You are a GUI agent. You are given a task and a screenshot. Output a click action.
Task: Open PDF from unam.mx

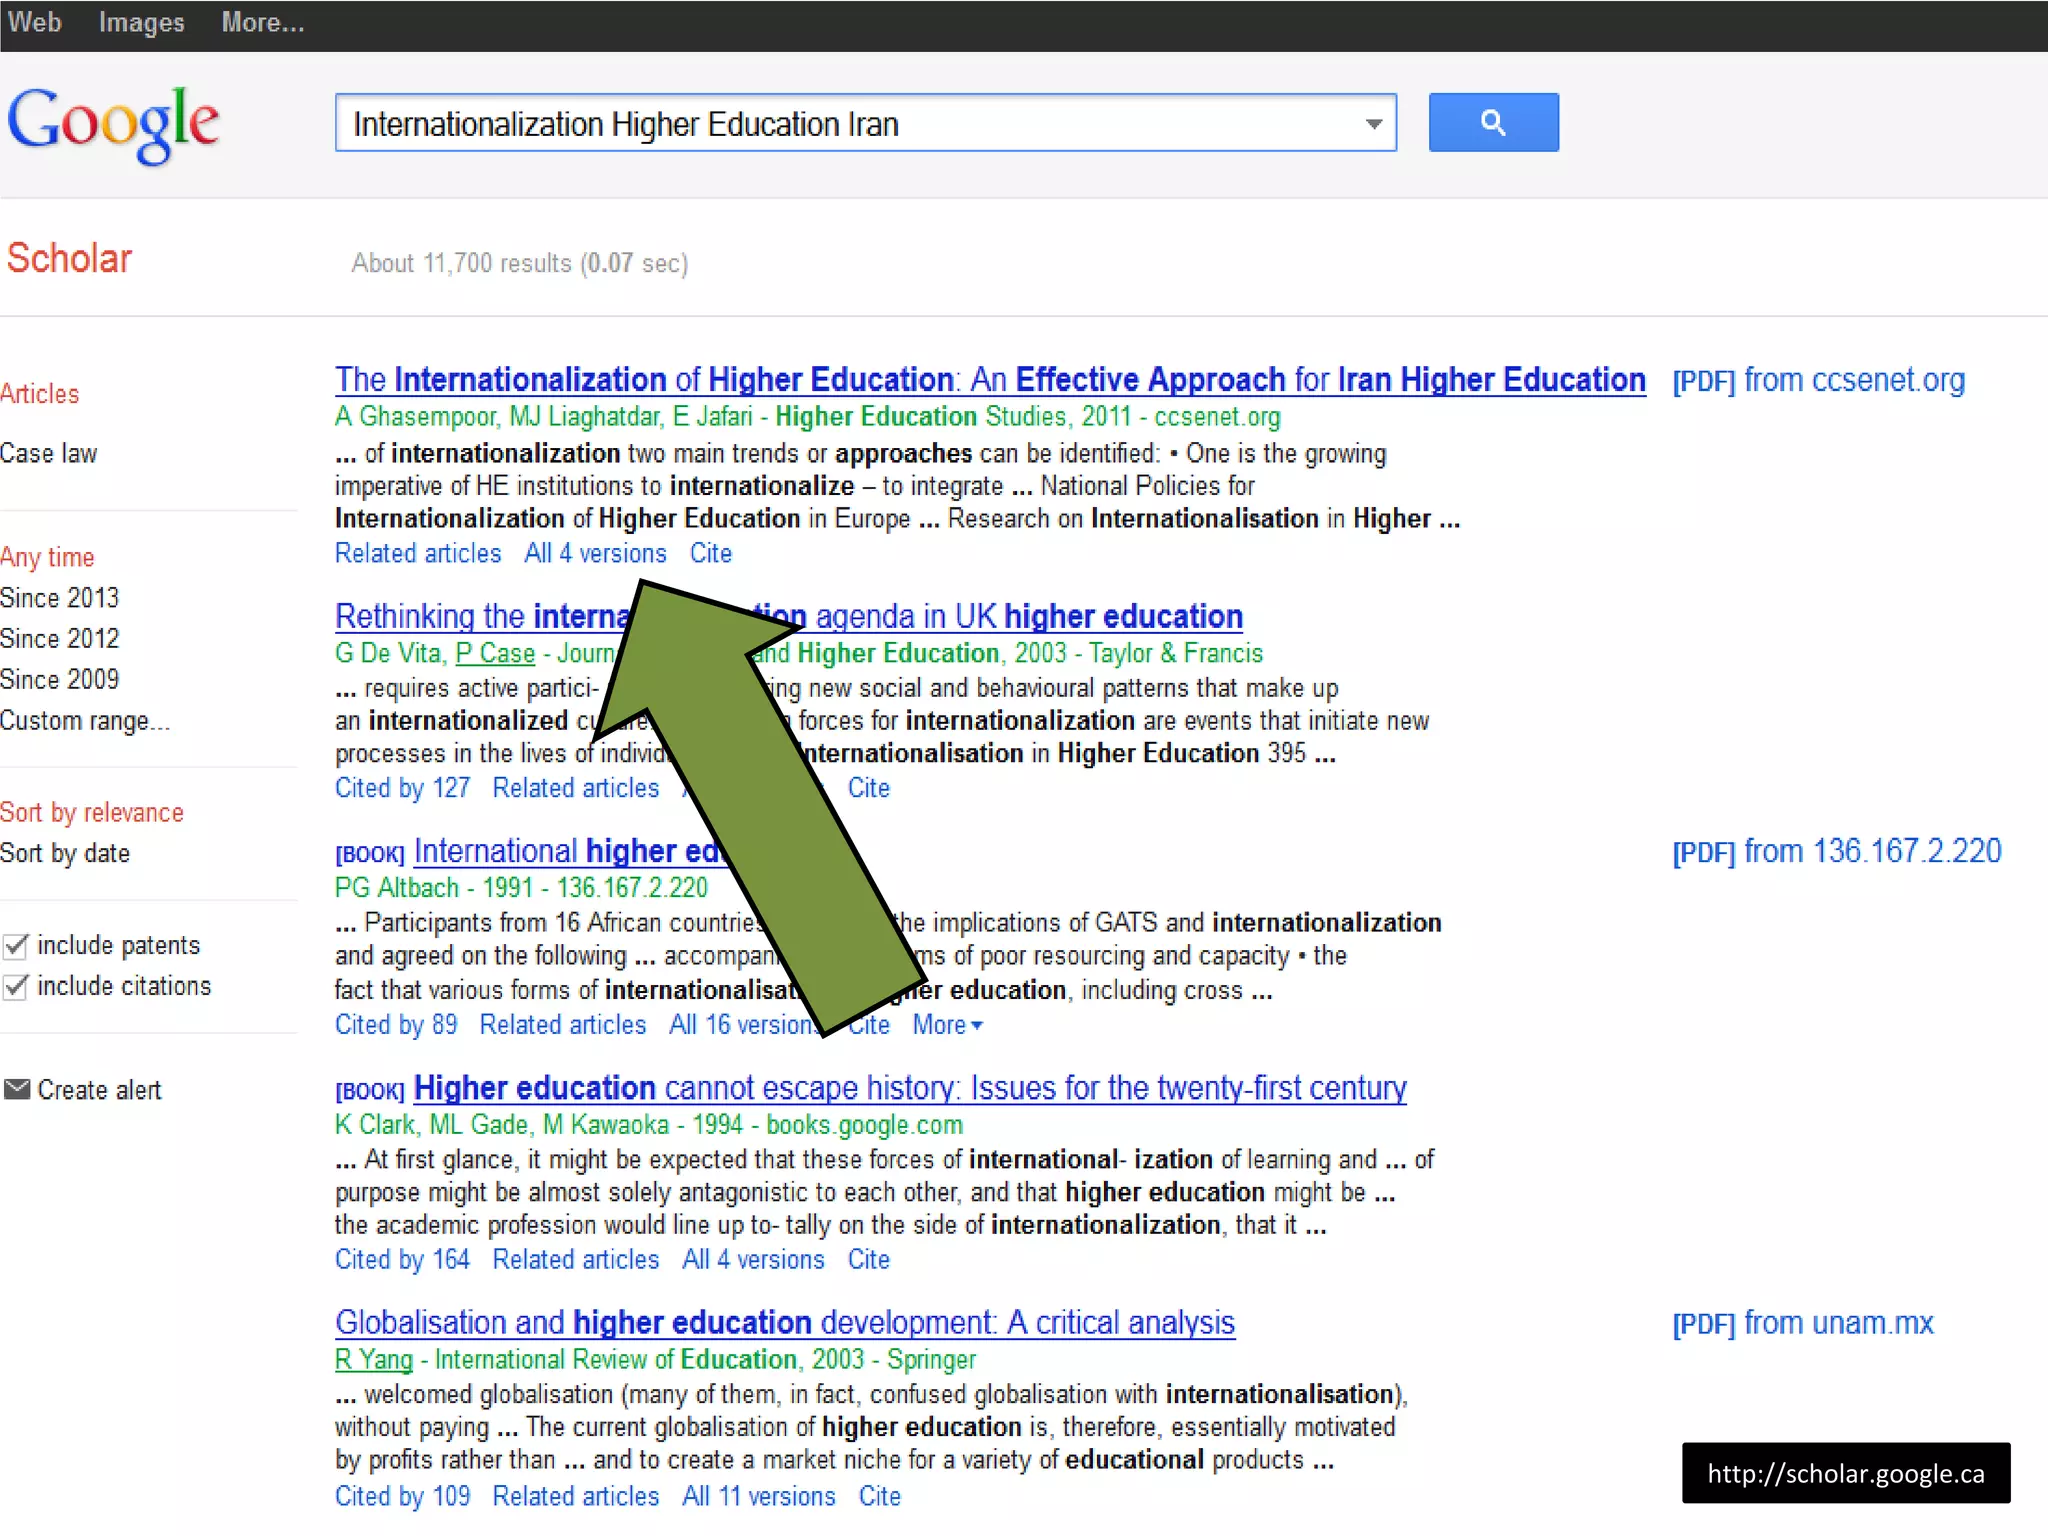(x=1803, y=1324)
